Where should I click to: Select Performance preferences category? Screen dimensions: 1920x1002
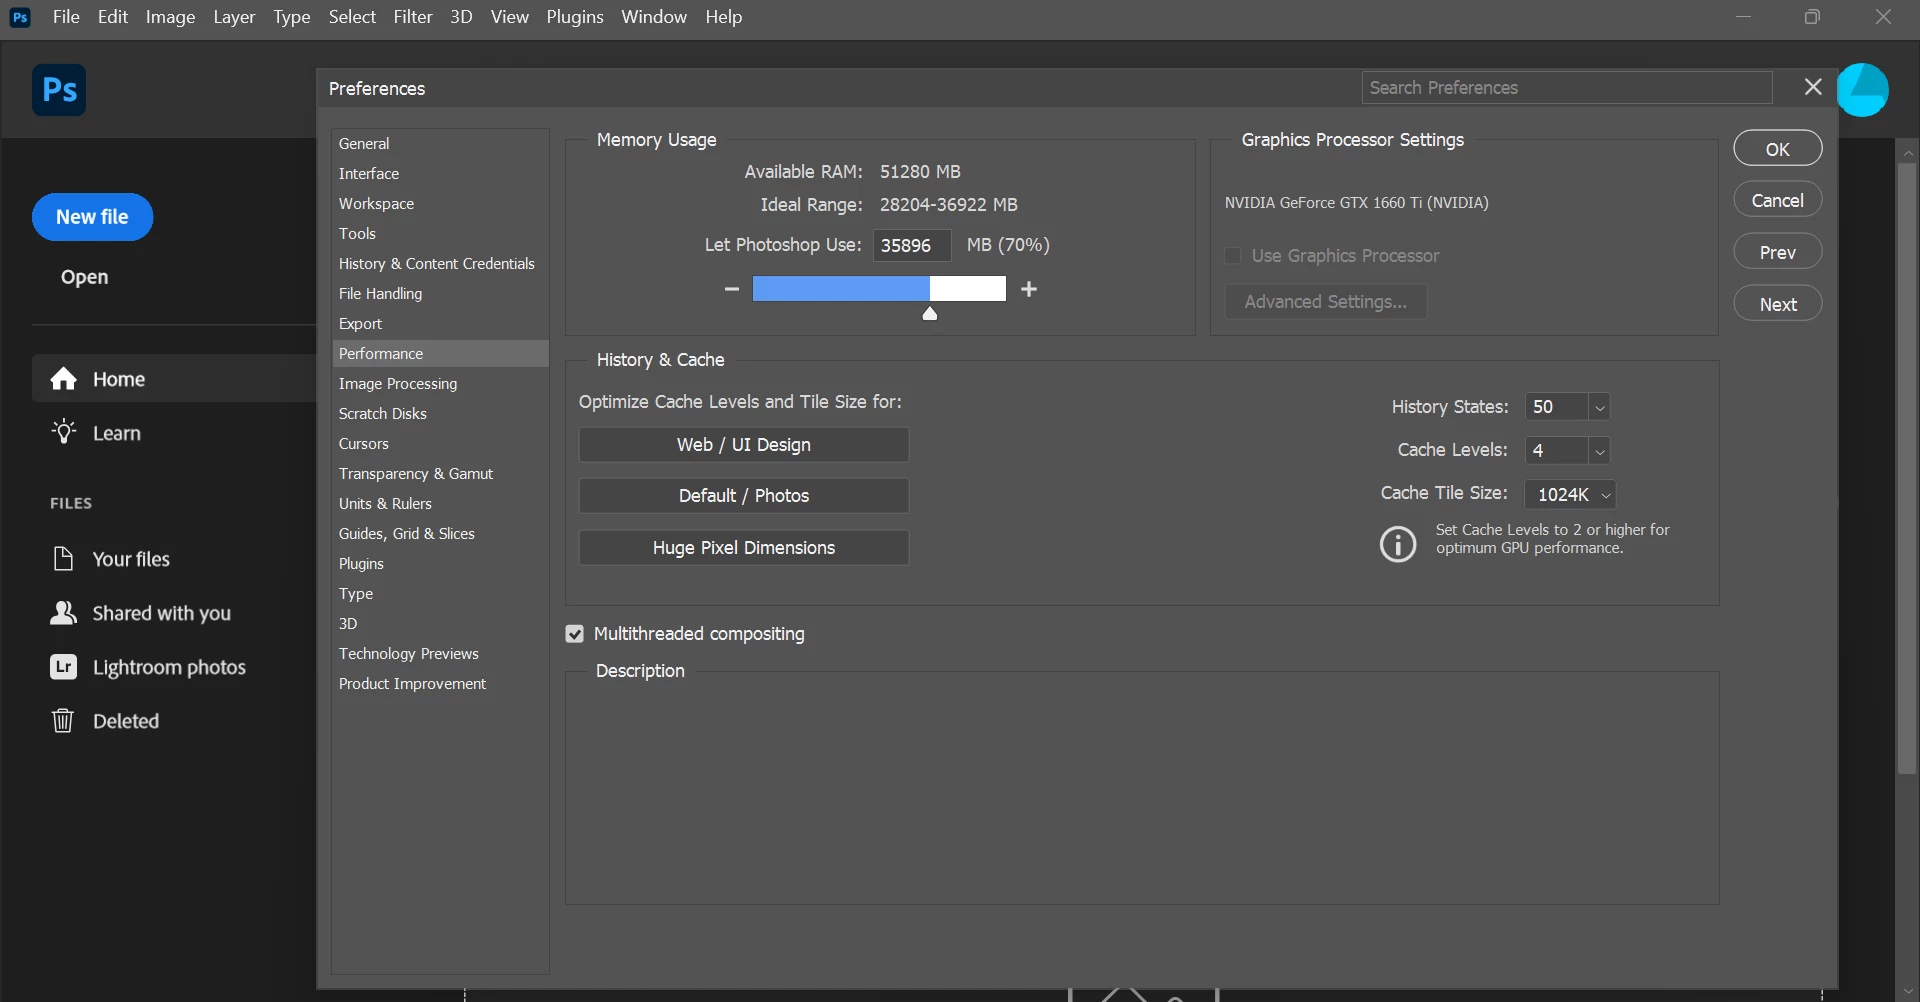click(440, 354)
